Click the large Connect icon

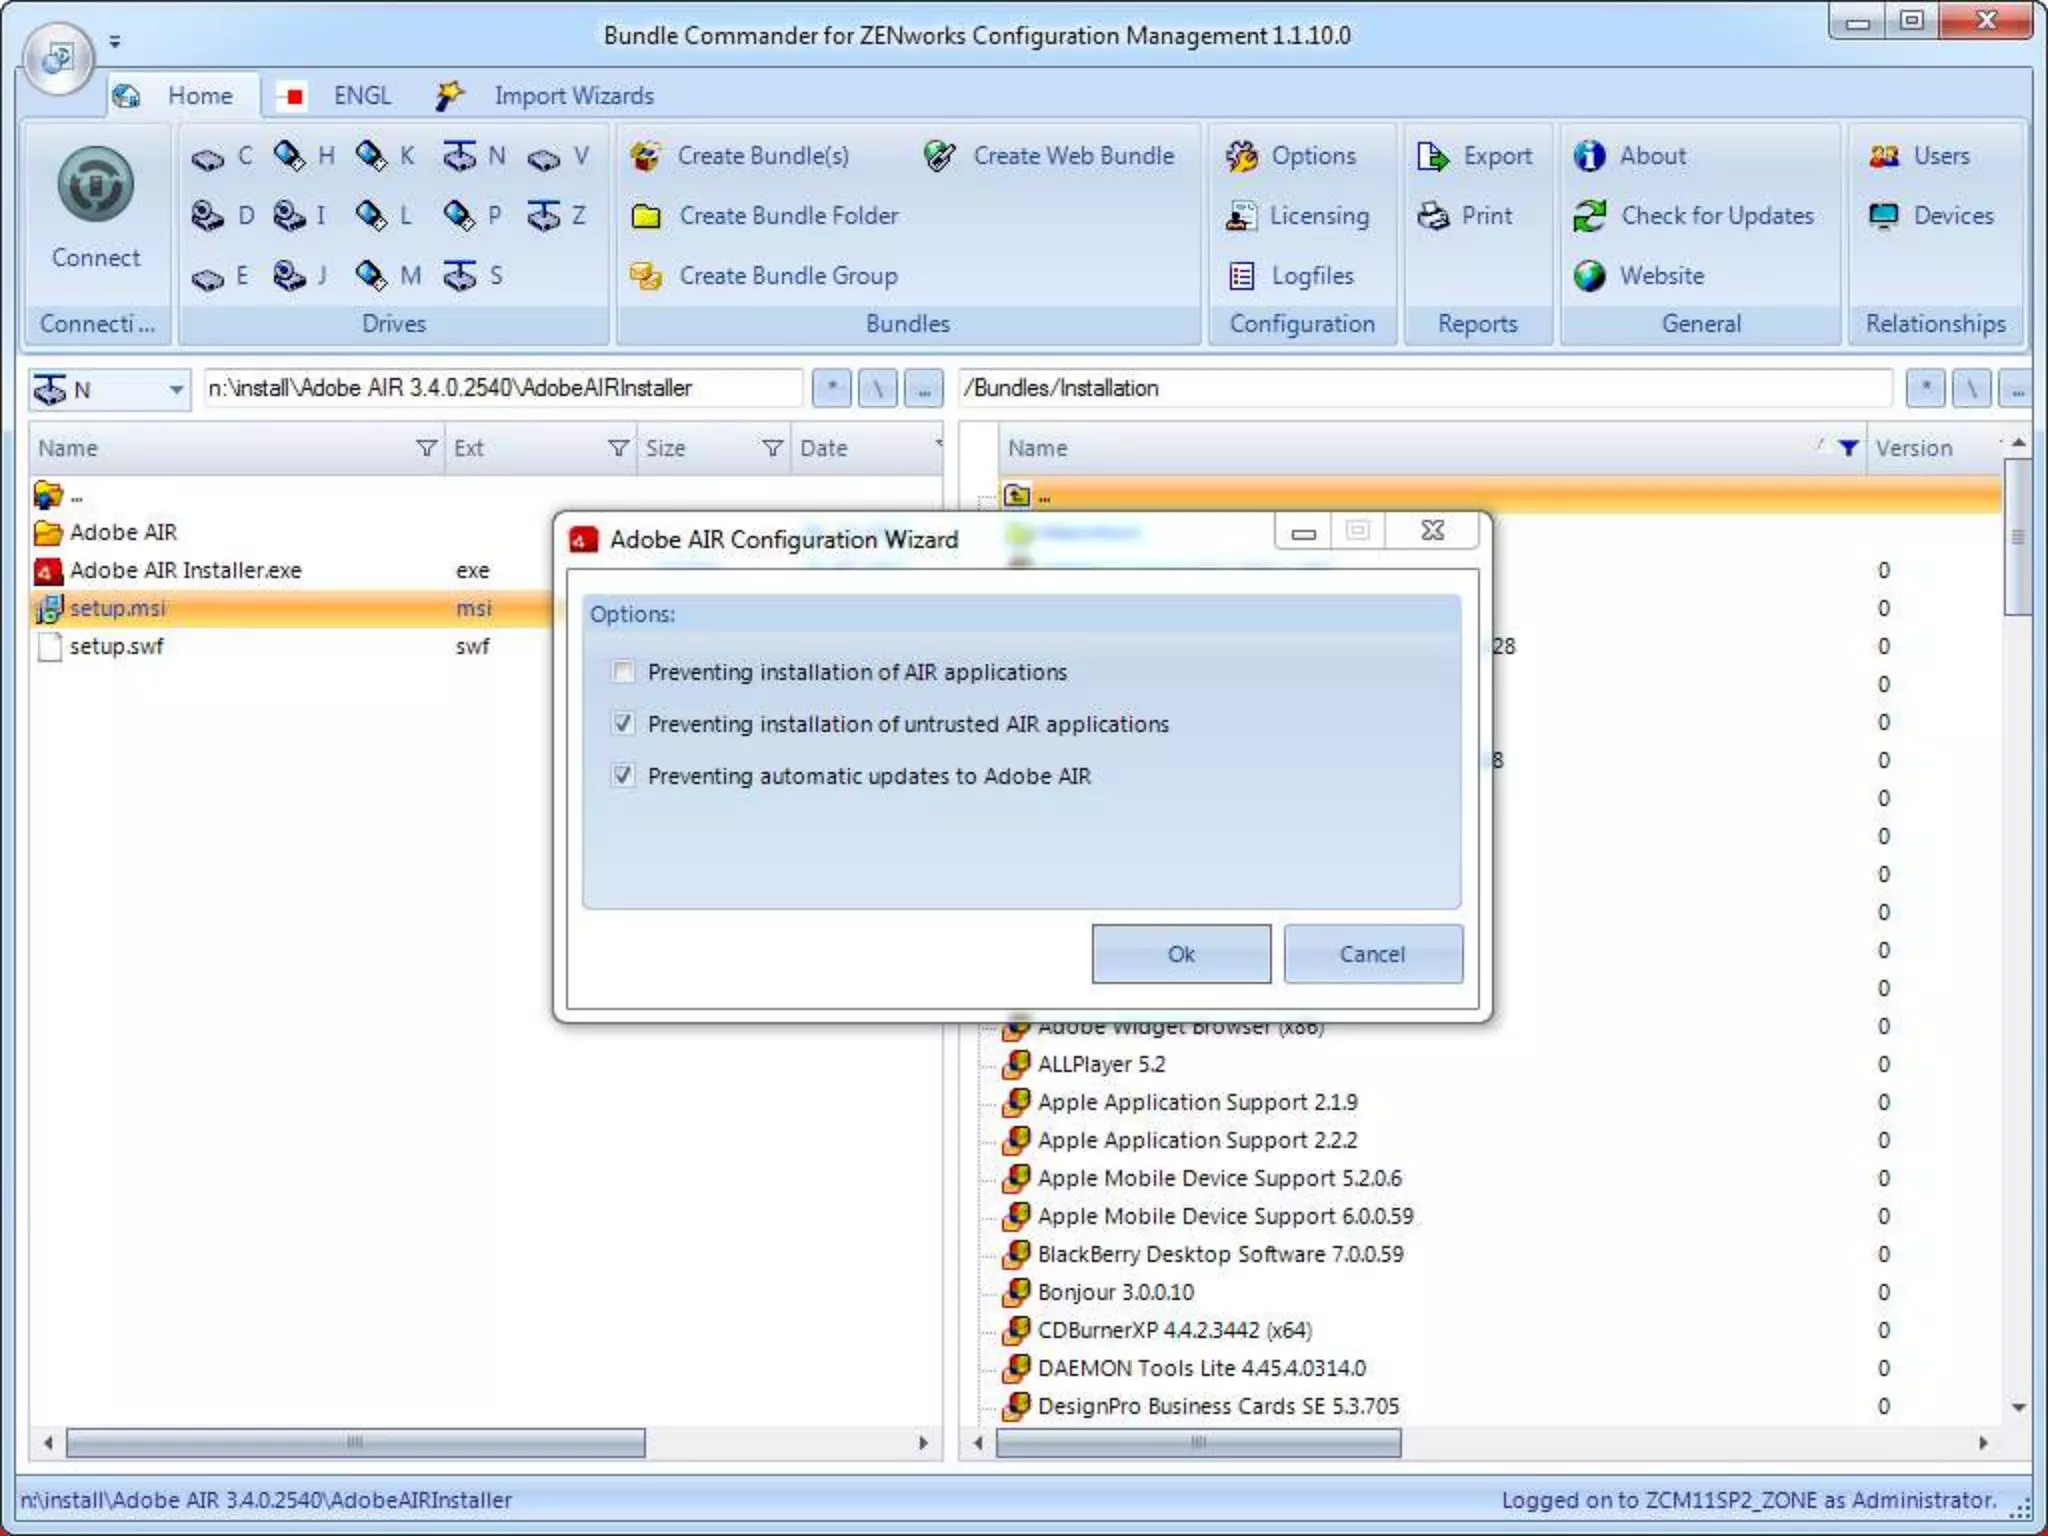(x=96, y=186)
